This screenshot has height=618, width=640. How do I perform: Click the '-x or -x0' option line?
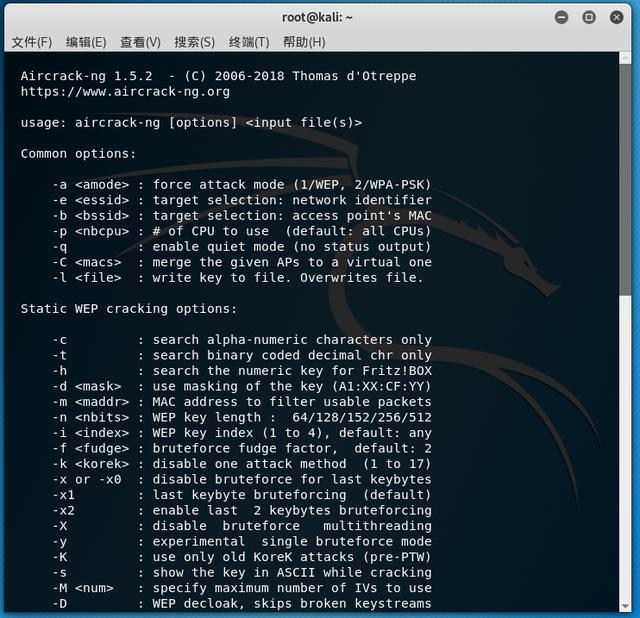(242, 479)
